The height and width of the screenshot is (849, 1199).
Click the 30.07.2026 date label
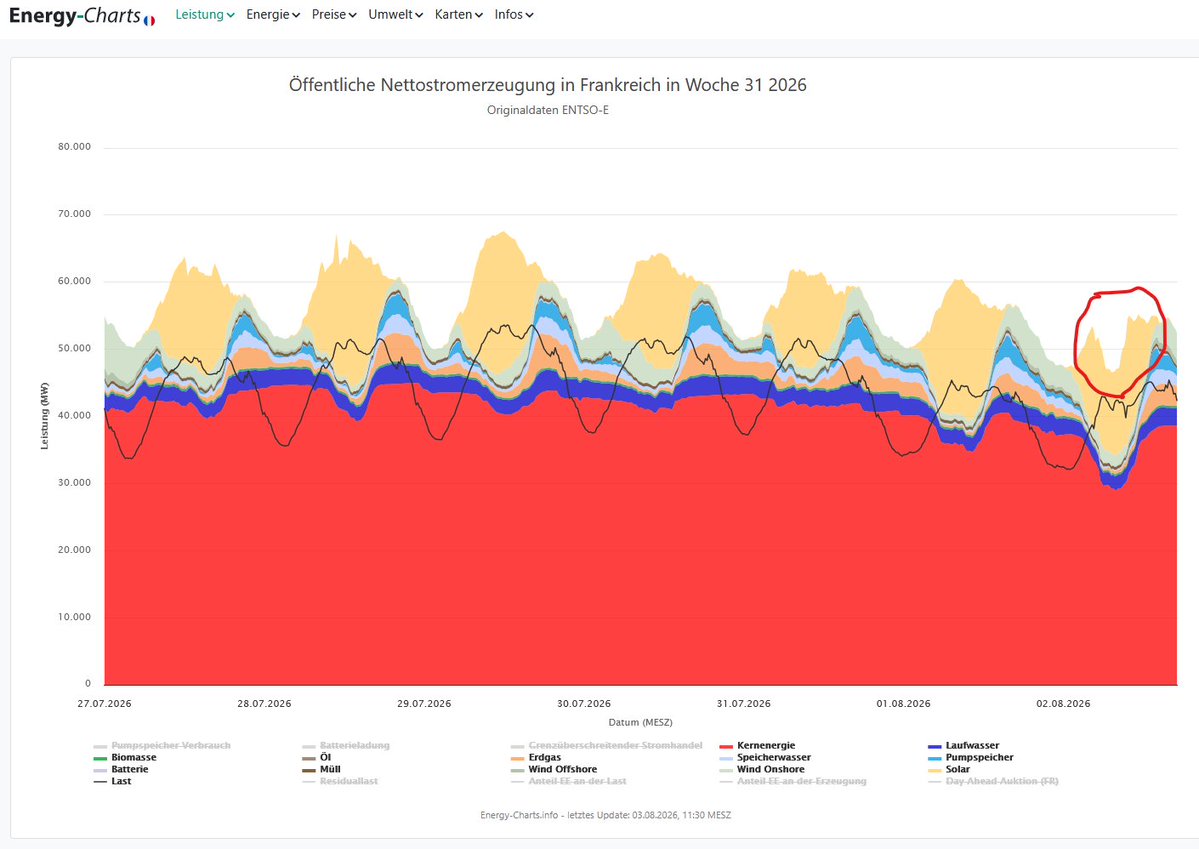point(583,704)
